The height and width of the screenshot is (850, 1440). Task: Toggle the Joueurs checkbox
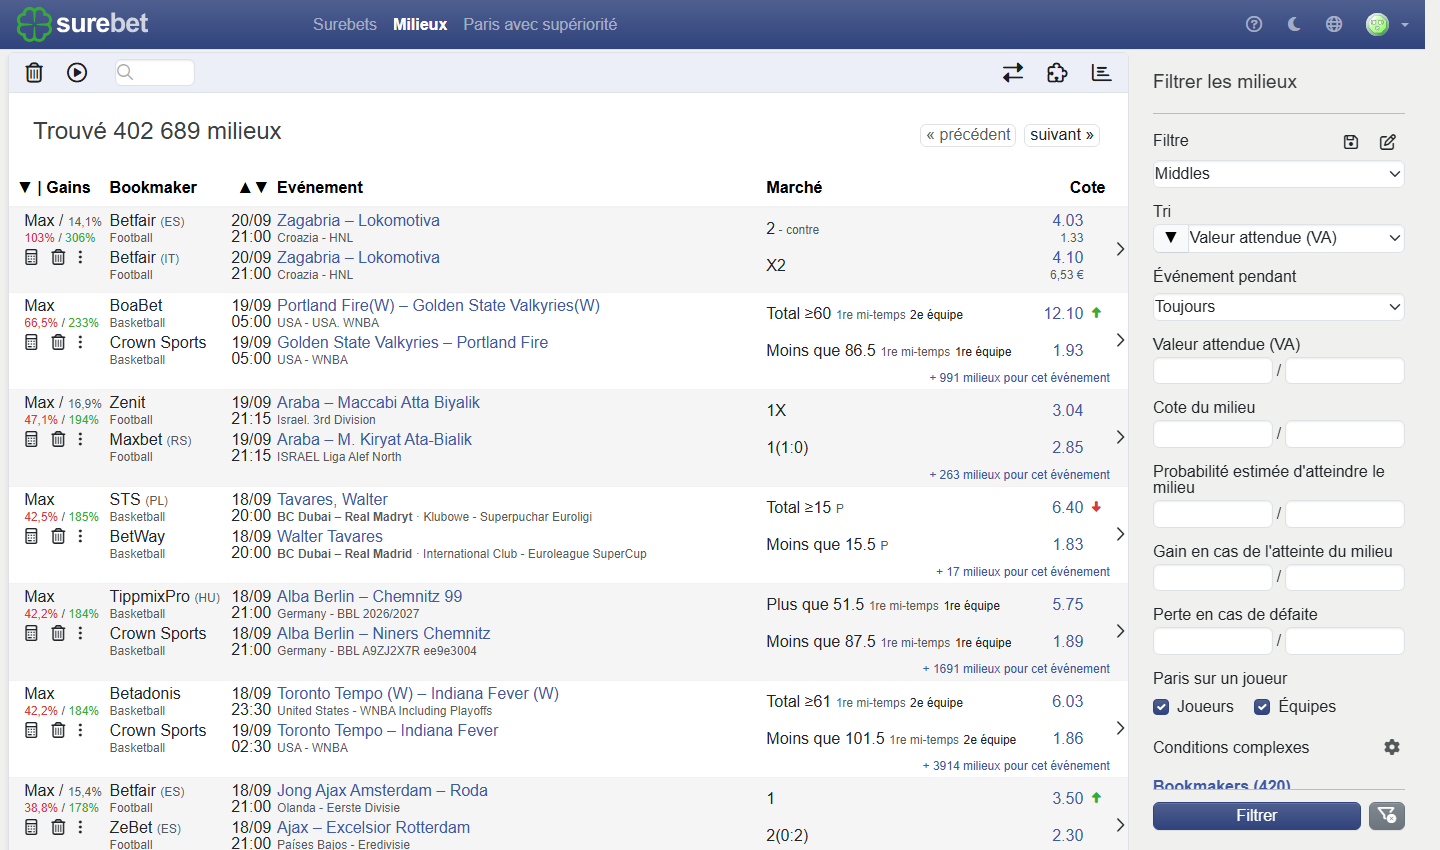[1161, 707]
